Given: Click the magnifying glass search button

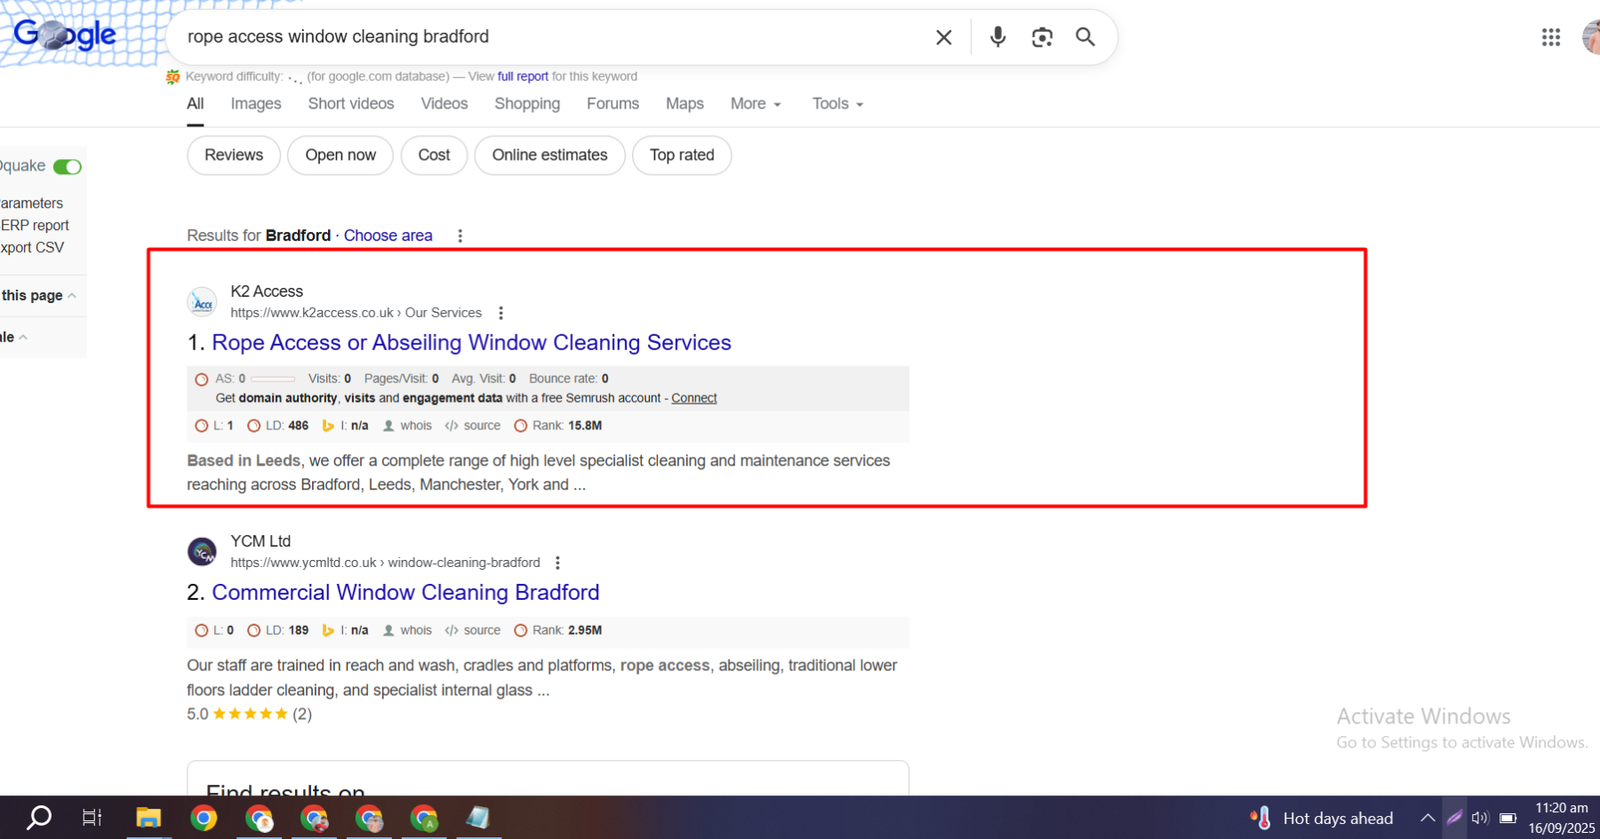Looking at the screenshot, I should click(x=1085, y=37).
